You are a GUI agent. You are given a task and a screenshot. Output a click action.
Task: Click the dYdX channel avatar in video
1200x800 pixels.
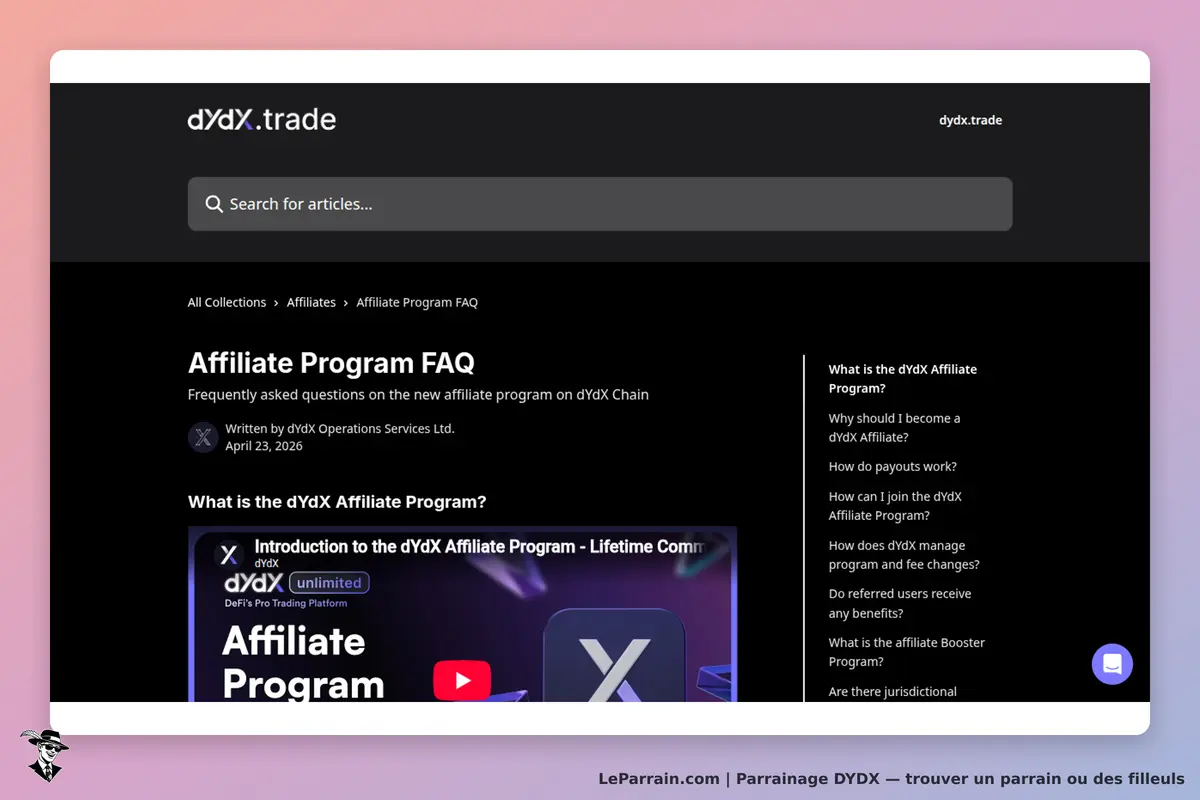229,554
